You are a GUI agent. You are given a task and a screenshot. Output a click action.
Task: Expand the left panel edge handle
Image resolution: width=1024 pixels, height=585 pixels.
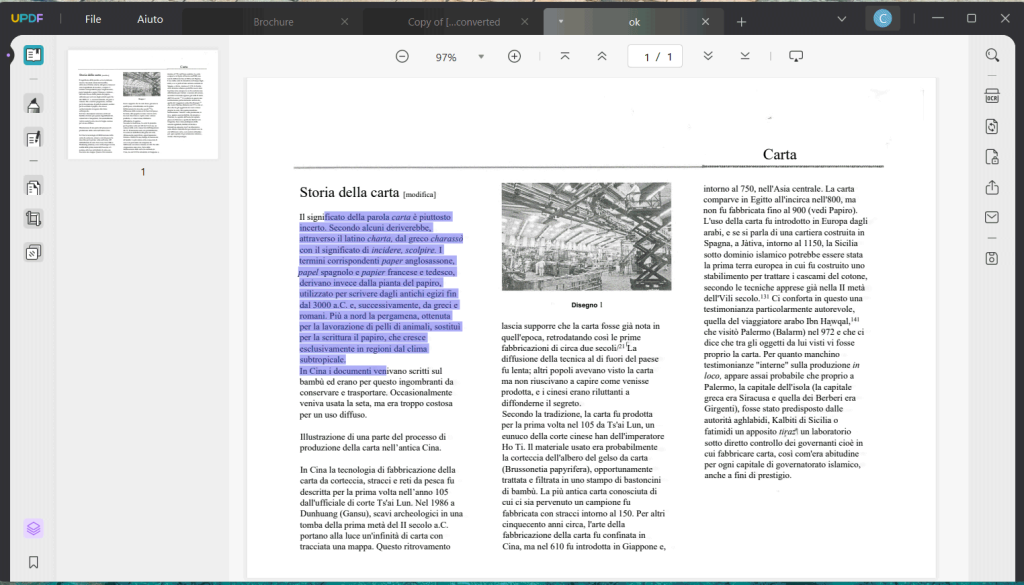(x=8, y=55)
